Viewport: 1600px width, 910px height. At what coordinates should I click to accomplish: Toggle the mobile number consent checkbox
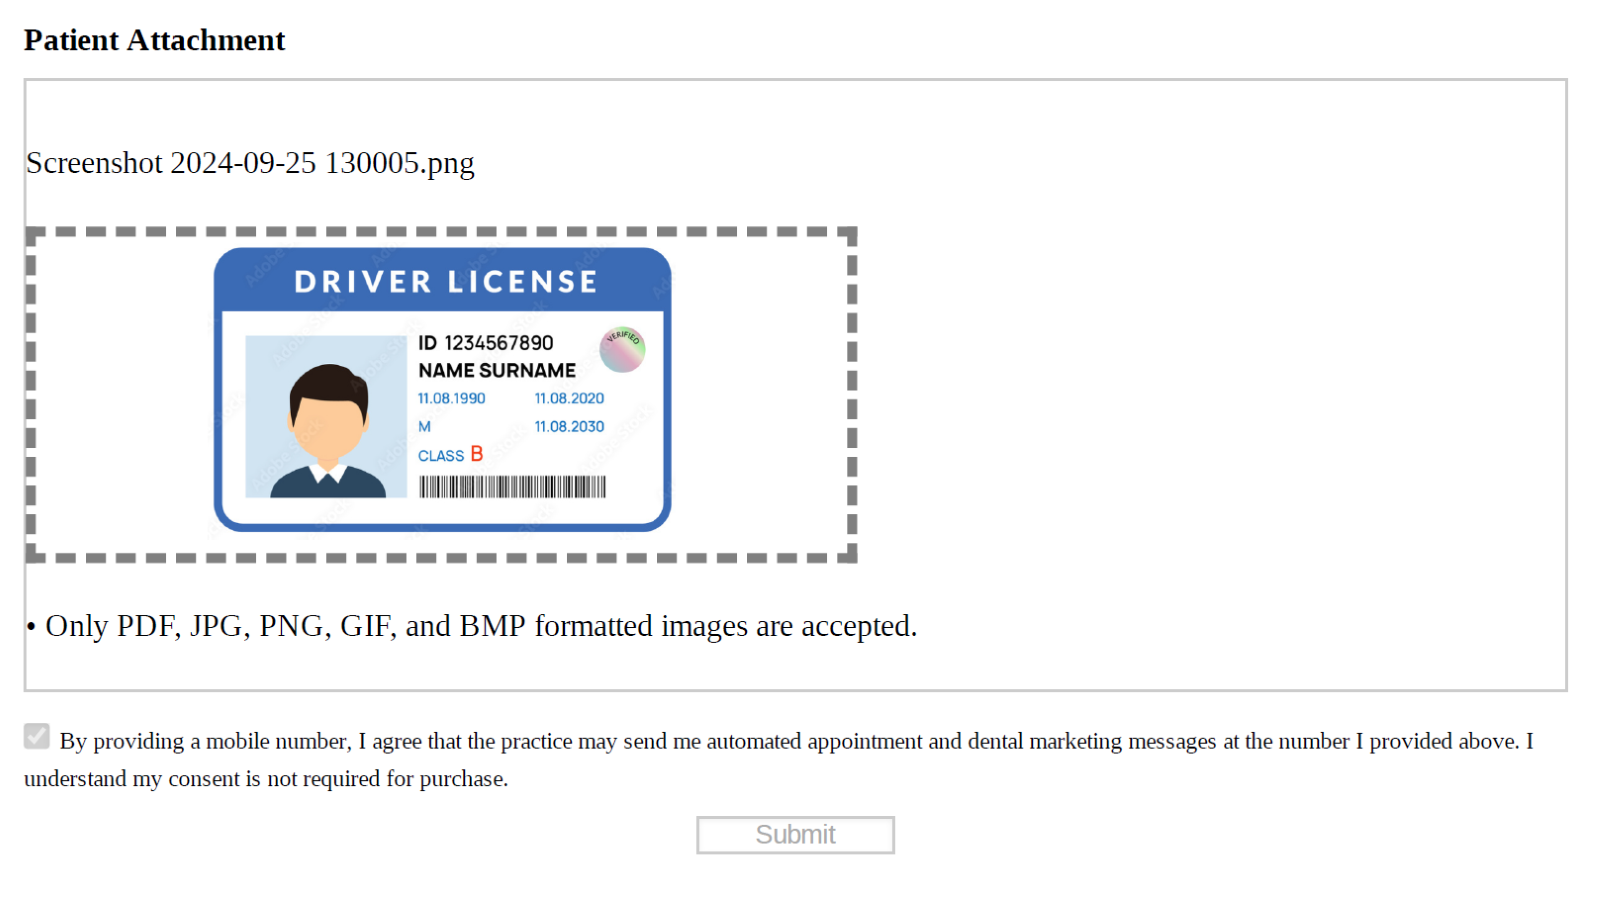click(x=37, y=737)
